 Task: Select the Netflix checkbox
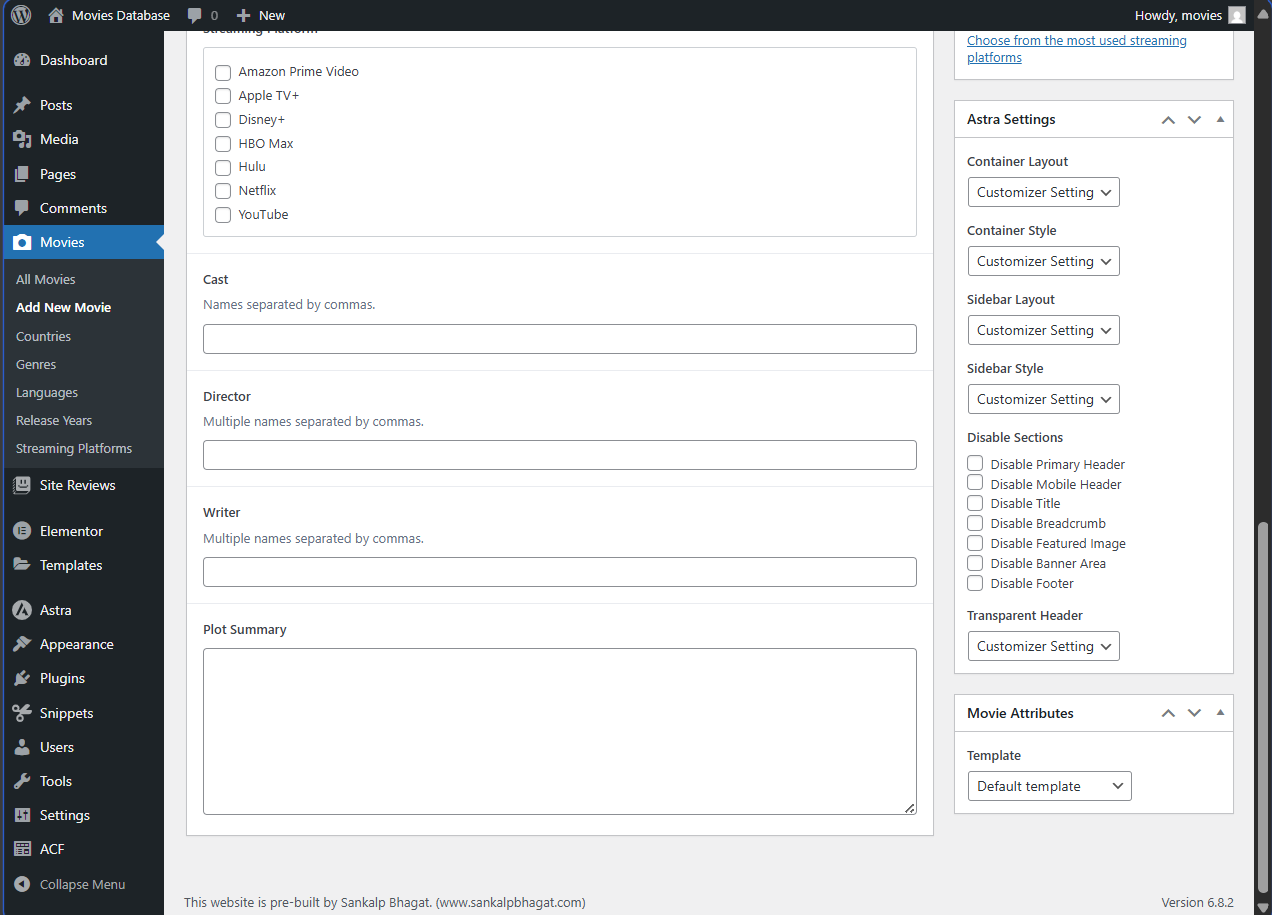[223, 191]
